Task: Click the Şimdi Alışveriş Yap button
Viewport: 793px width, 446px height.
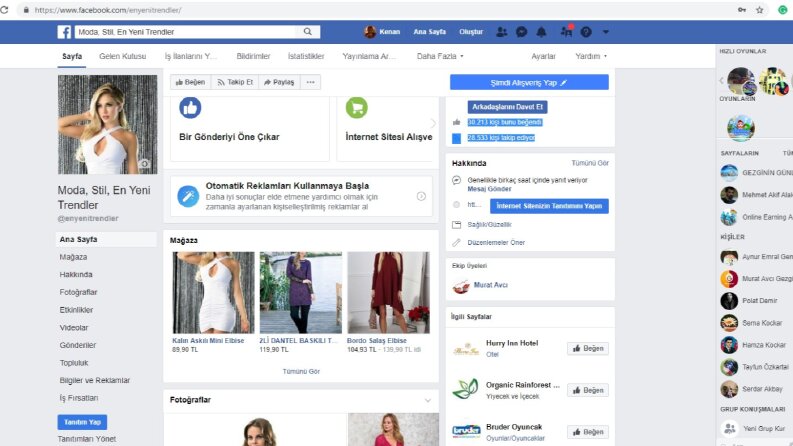Action: point(529,82)
